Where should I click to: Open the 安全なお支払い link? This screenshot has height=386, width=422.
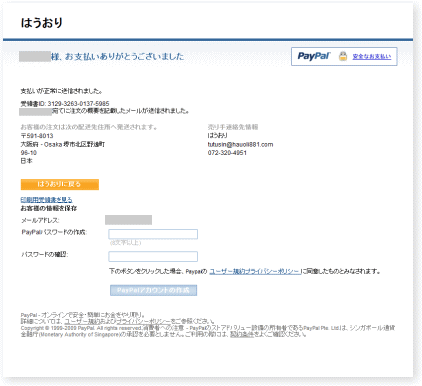372,57
